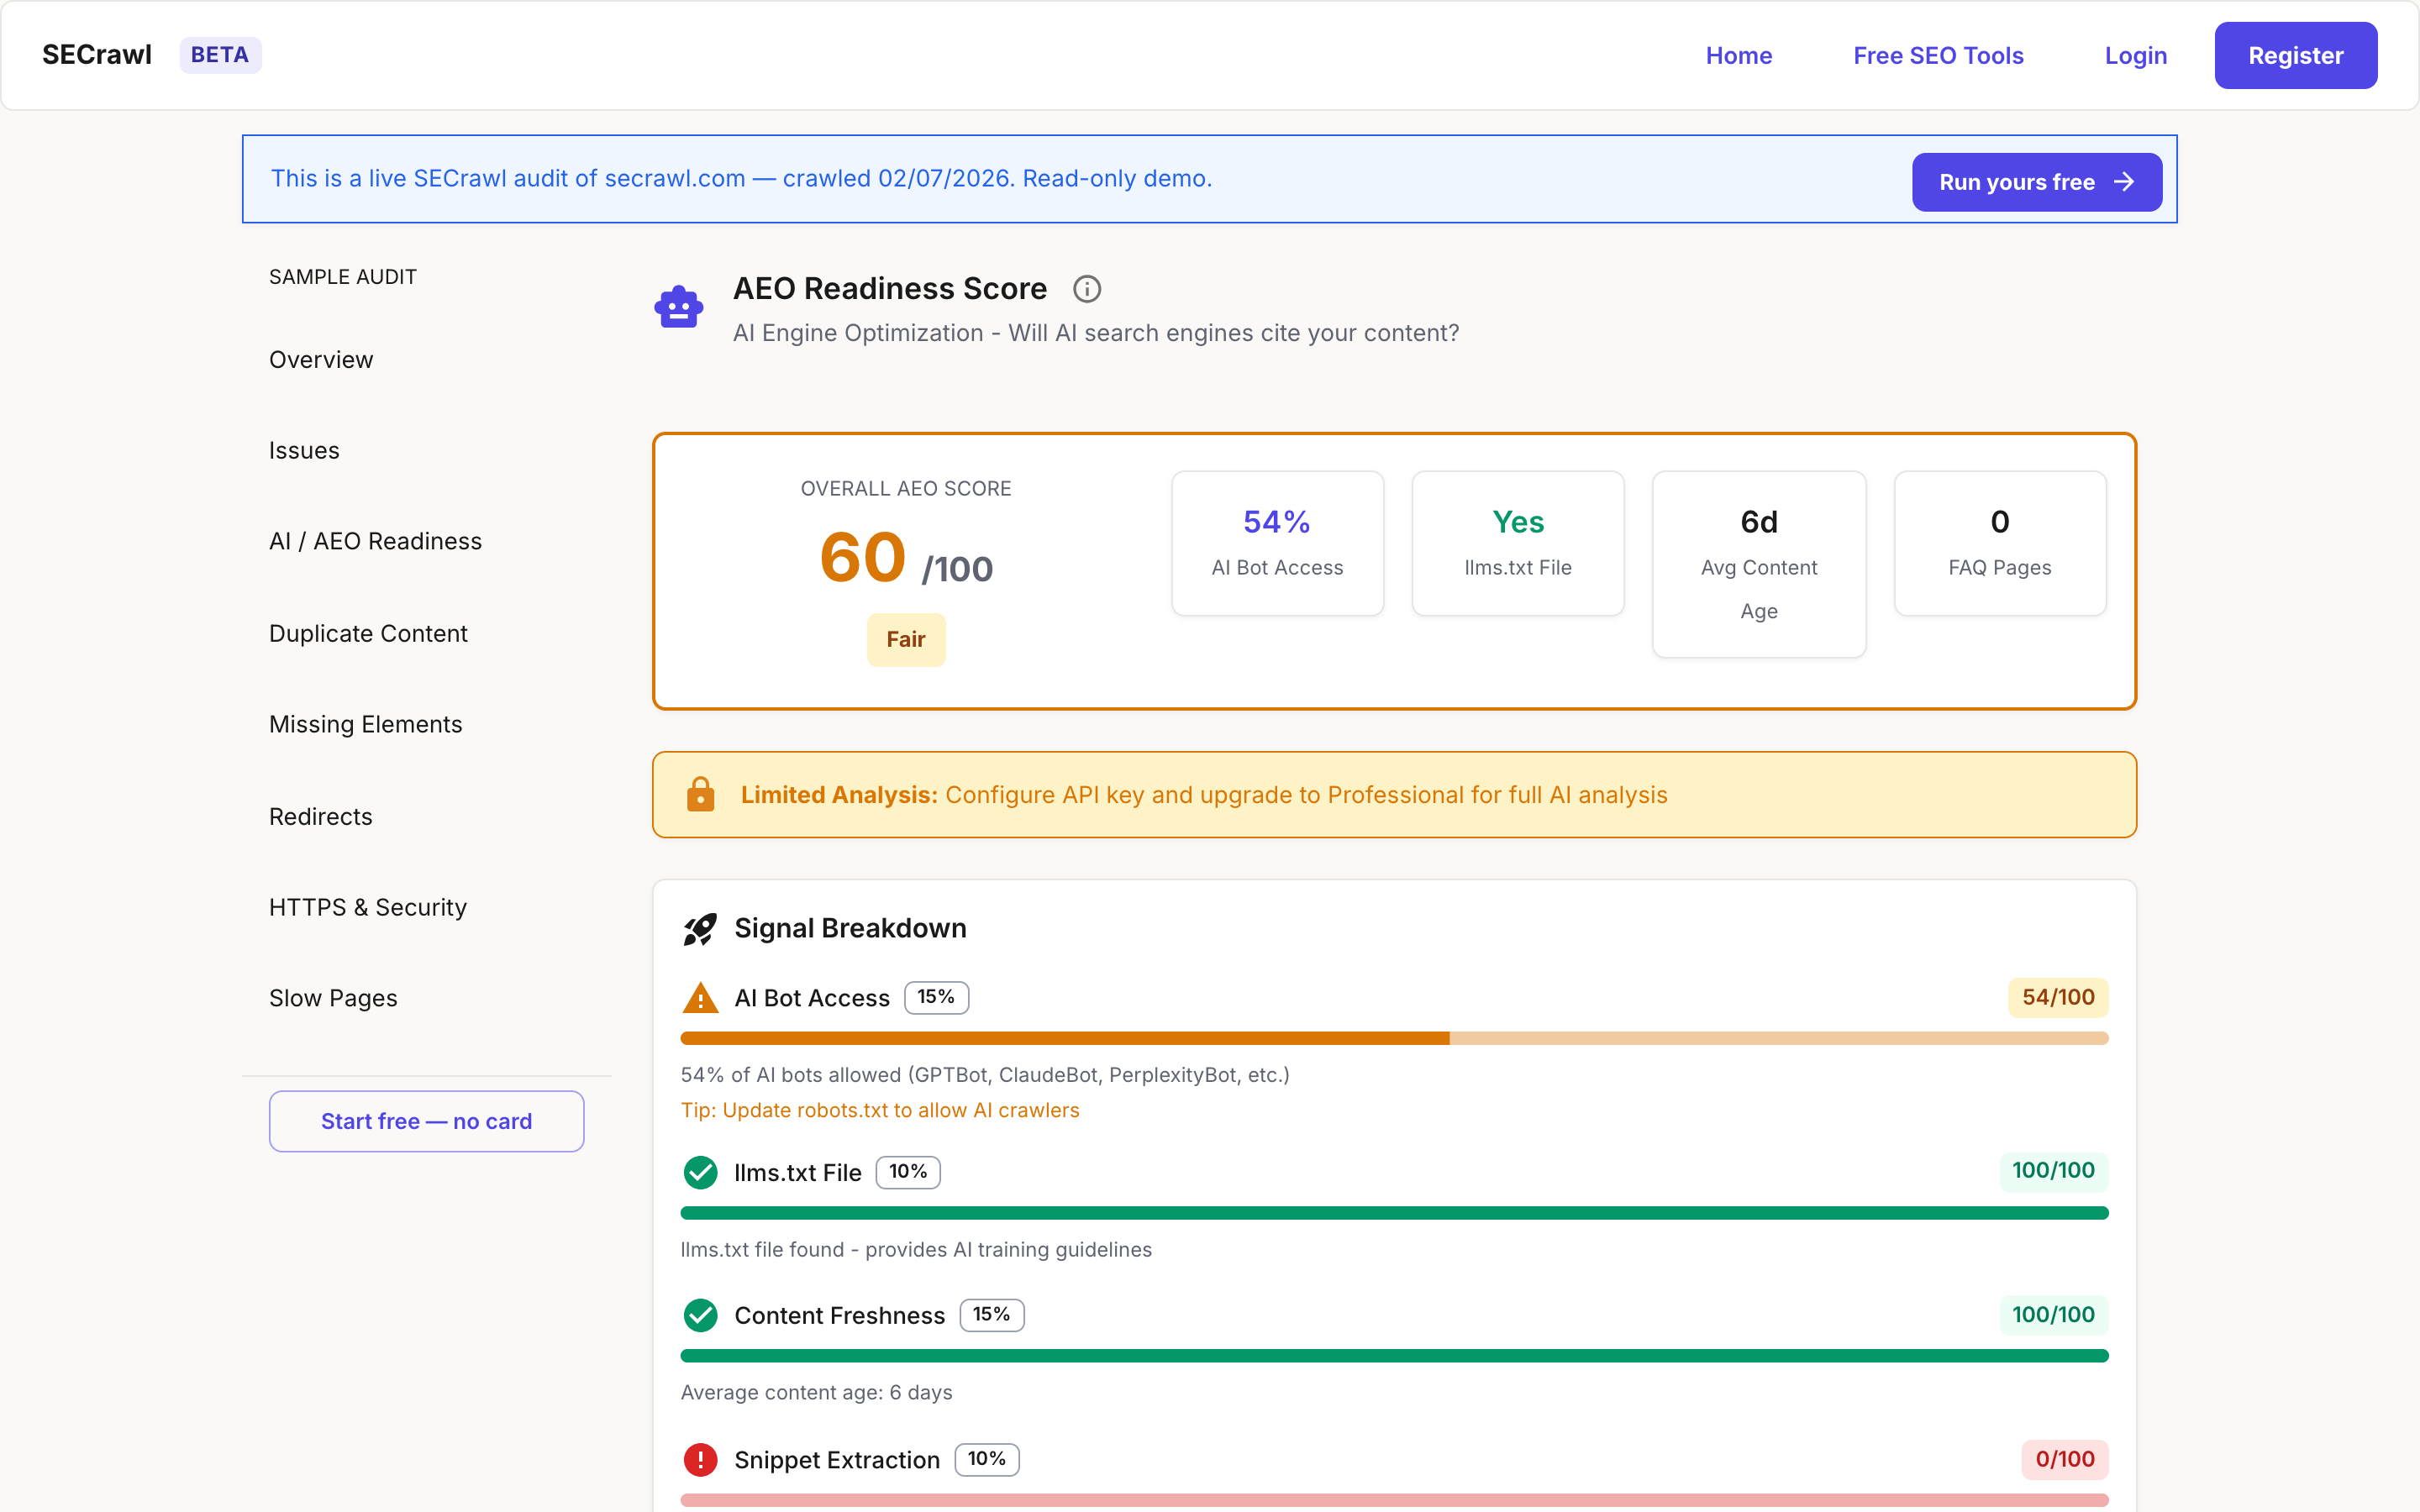
Task: Click the Fair rating badge
Action: (x=906, y=639)
